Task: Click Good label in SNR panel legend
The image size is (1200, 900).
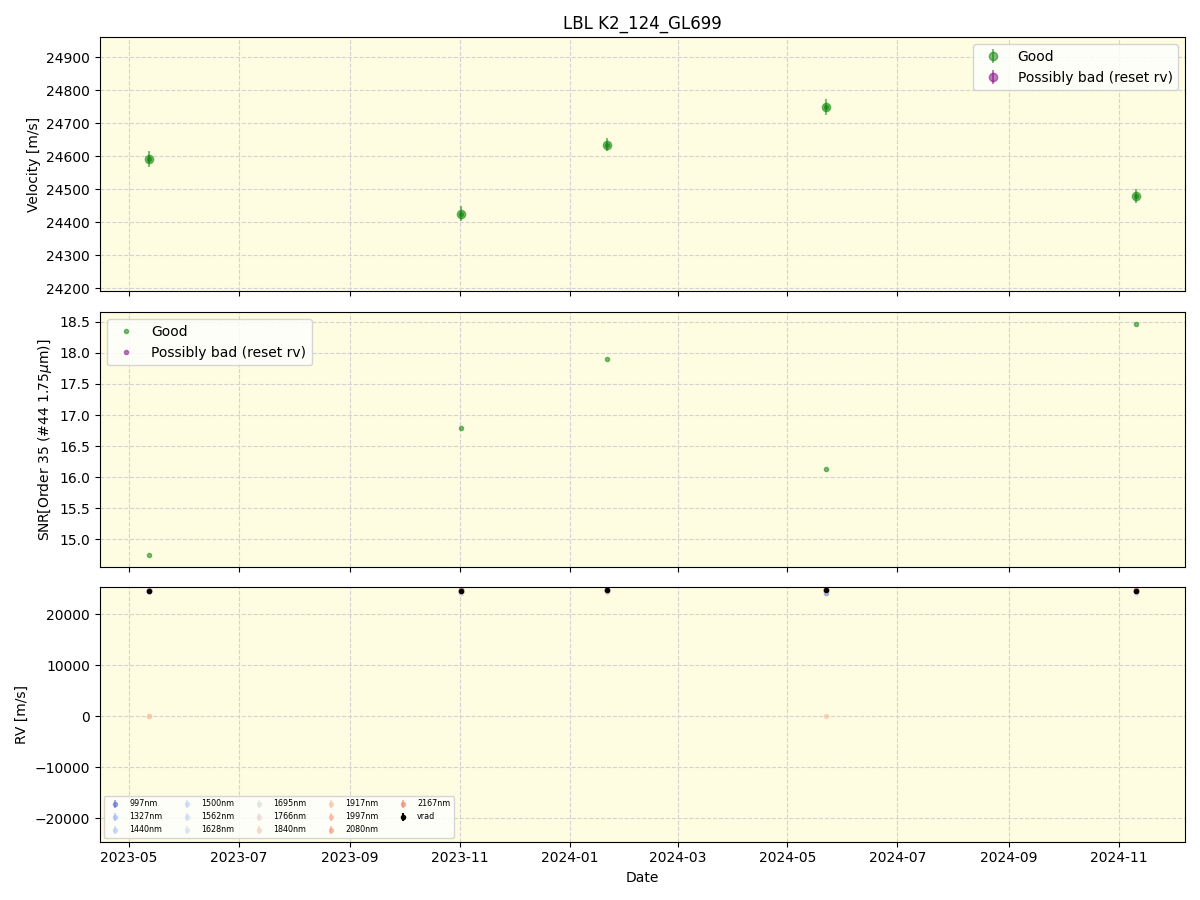Action: pyautogui.click(x=169, y=331)
